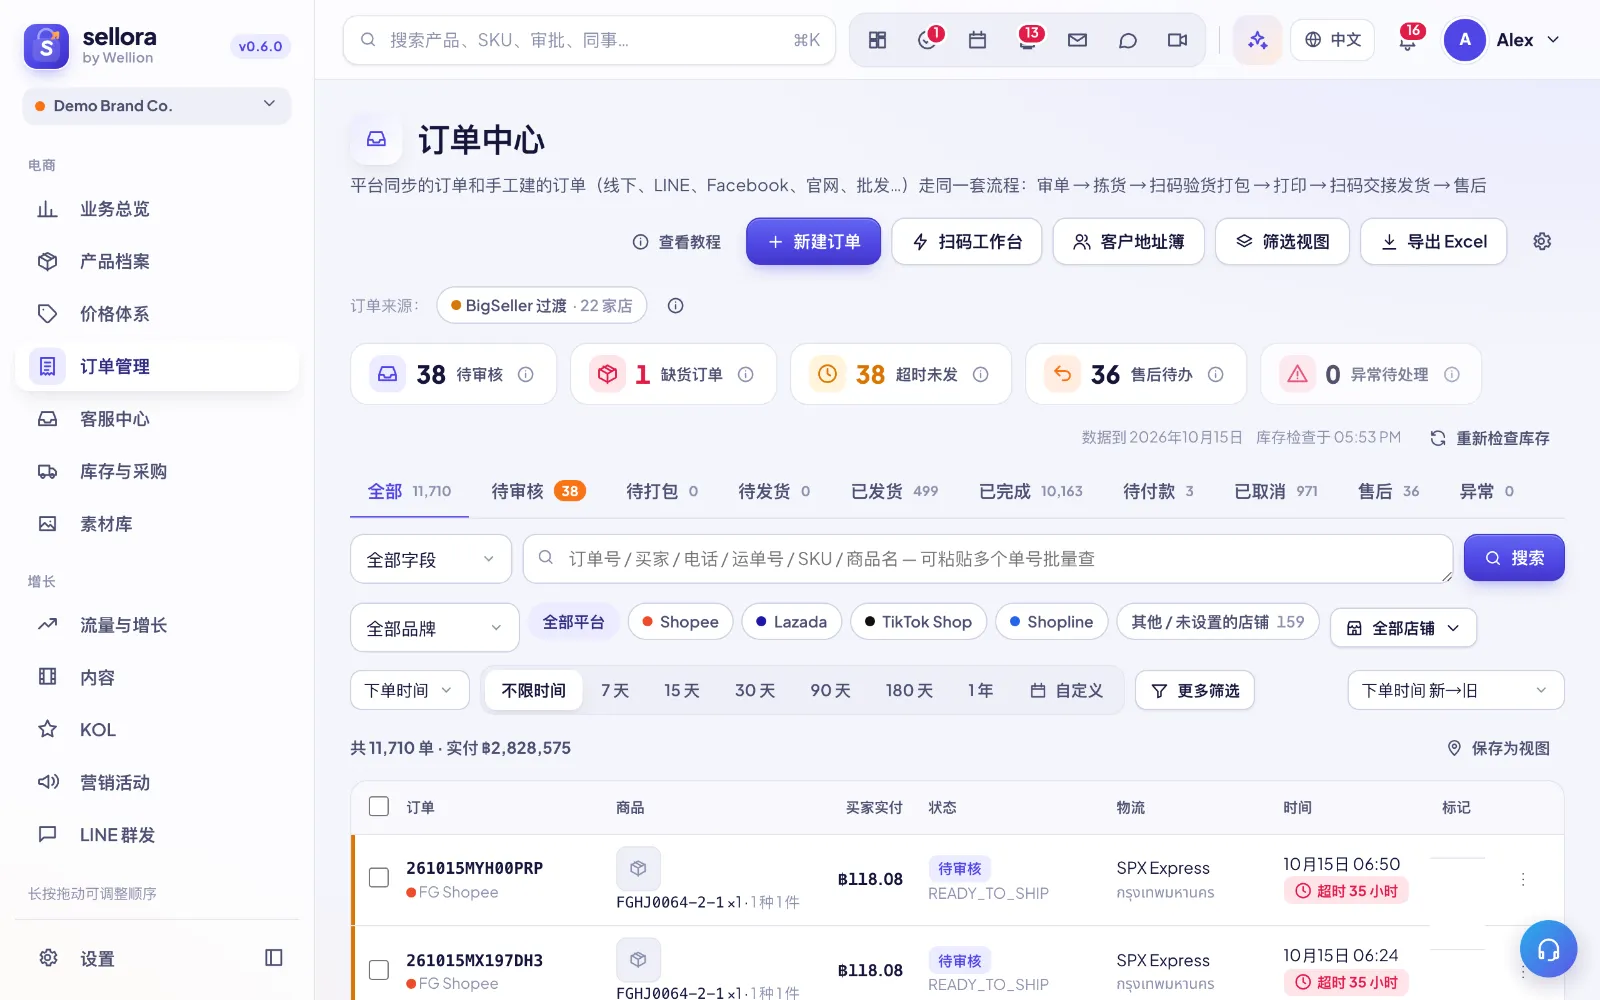Filter orders by TikTok Shop platform
This screenshot has height=1000, width=1600.
[918, 622]
